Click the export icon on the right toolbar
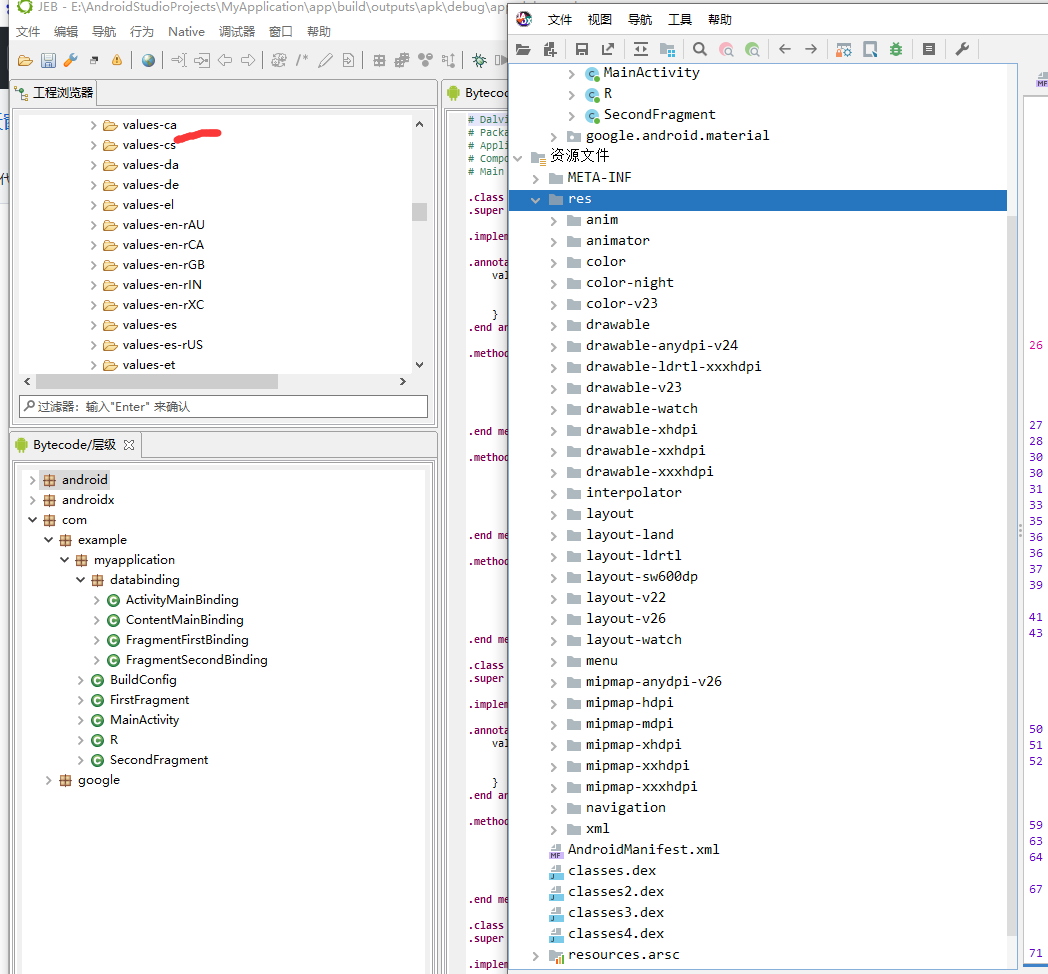Image resolution: width=1048 pixels, height=974 pixels. tap(609, 48)
